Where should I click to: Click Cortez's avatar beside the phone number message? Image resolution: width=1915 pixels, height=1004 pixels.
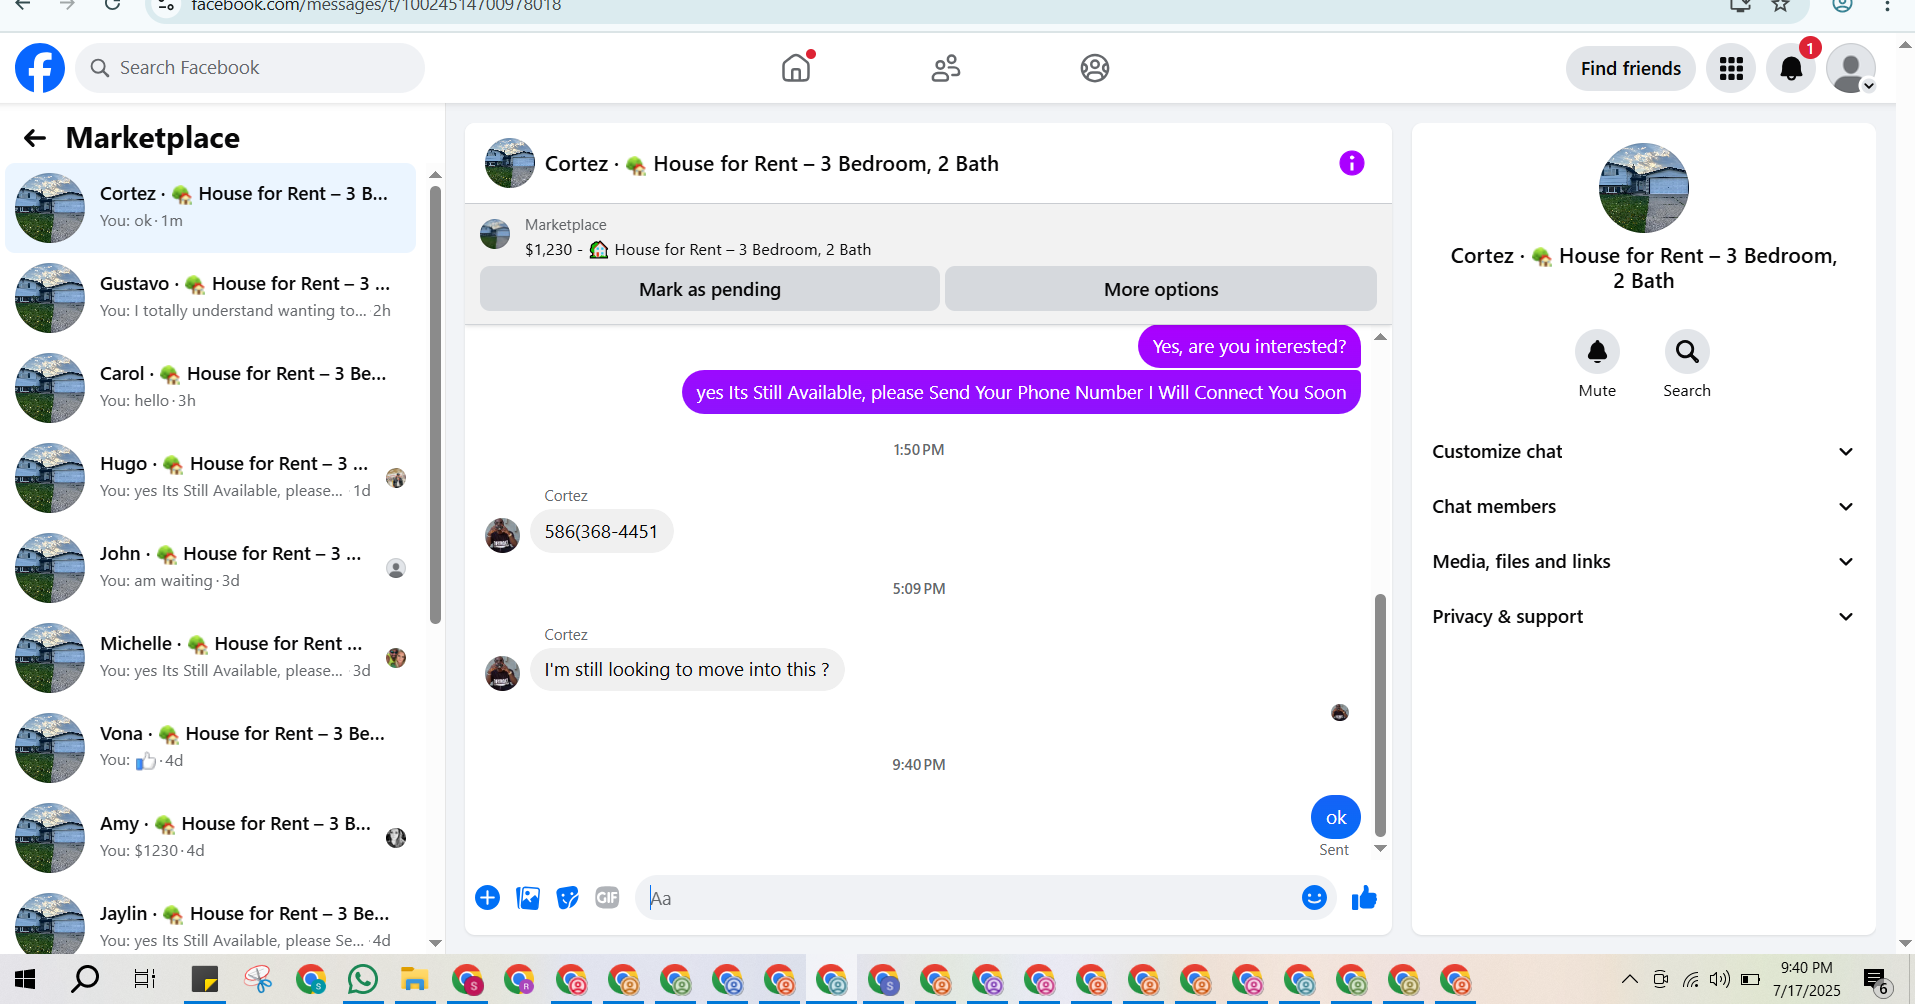[x=502, y=535]
